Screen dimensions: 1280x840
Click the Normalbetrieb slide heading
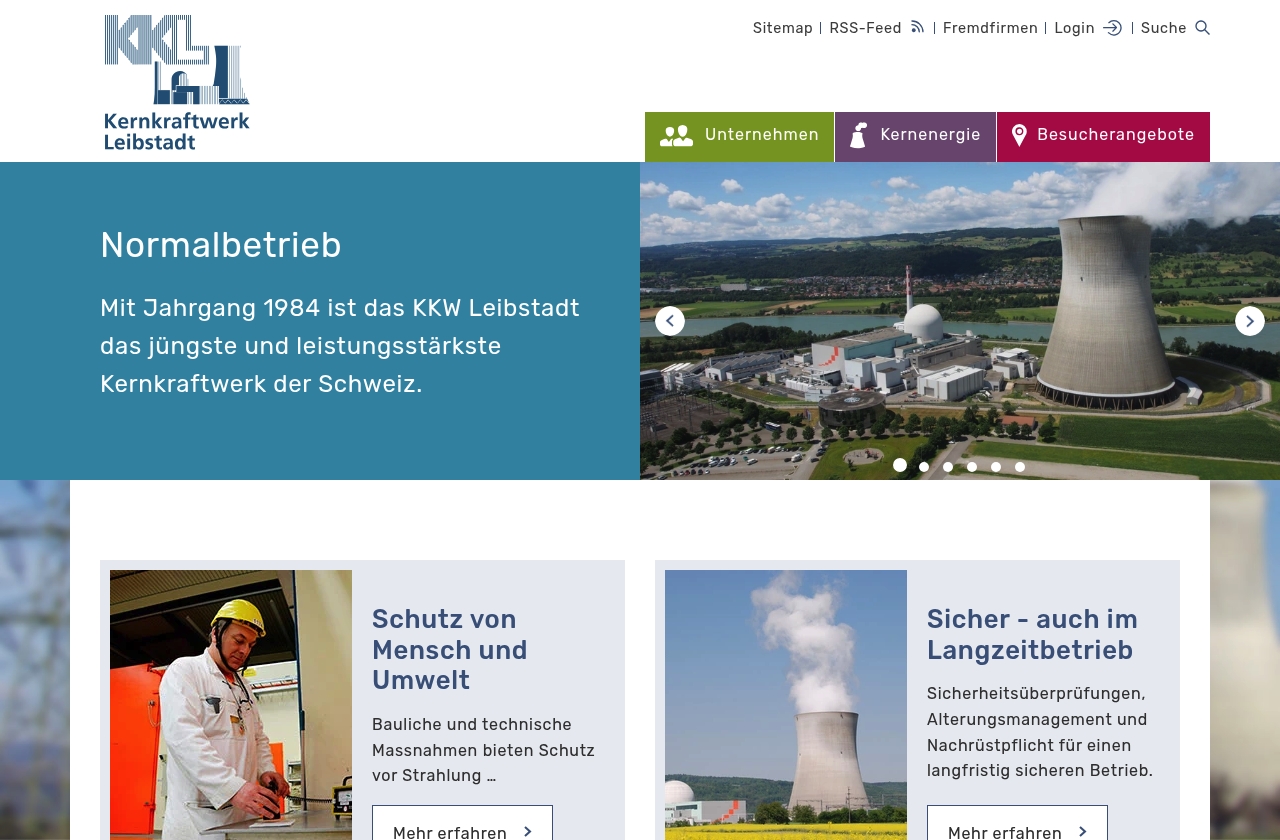[x=221, y=245]
